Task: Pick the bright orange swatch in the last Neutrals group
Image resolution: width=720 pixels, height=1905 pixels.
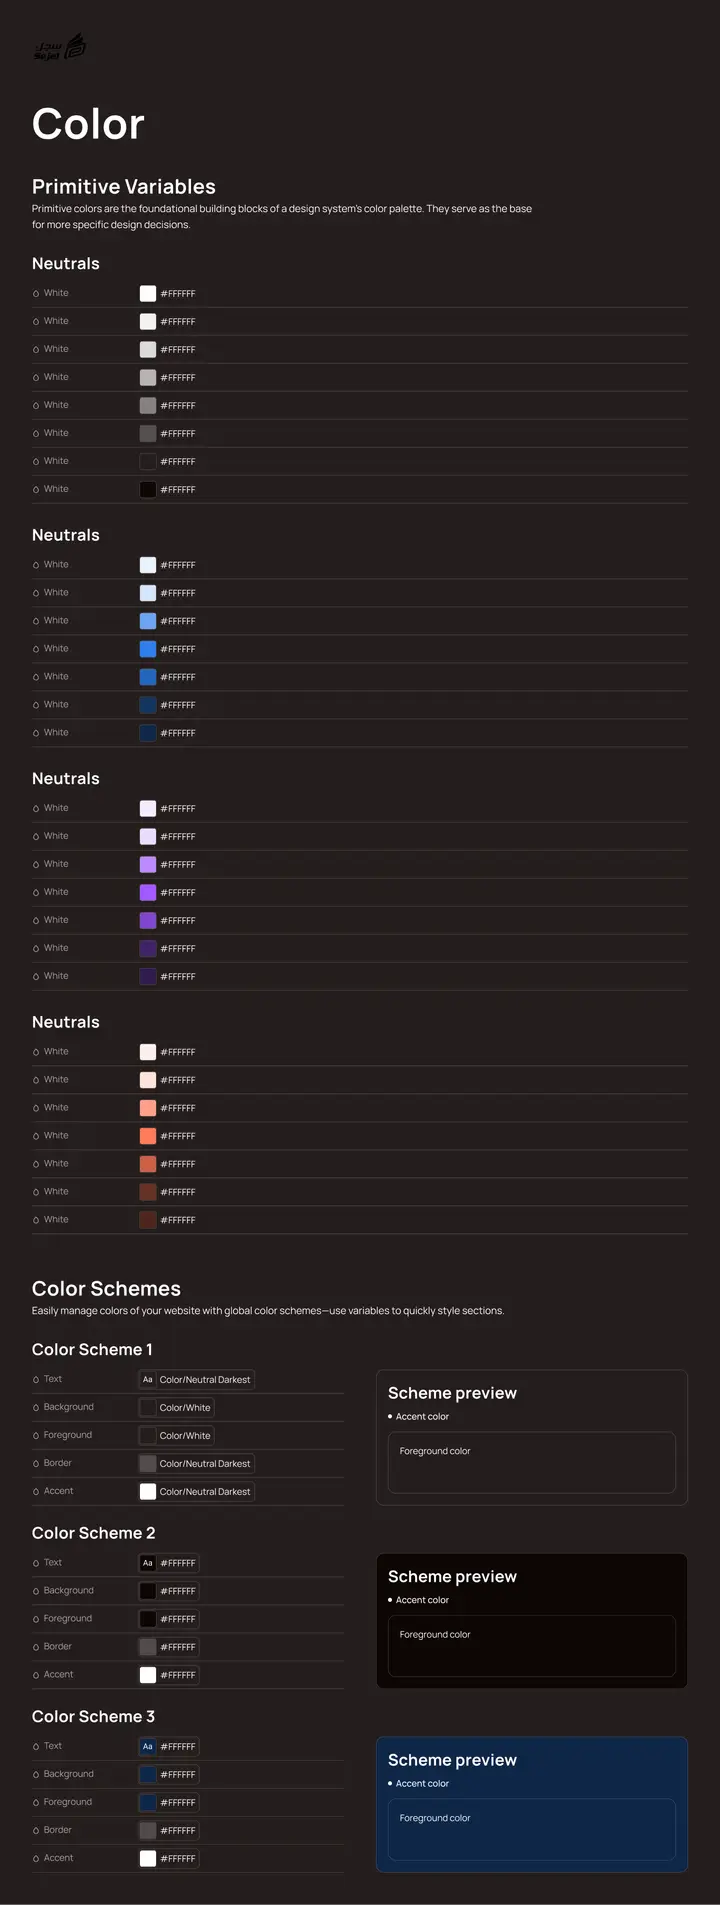Action: pos(148,1136)
